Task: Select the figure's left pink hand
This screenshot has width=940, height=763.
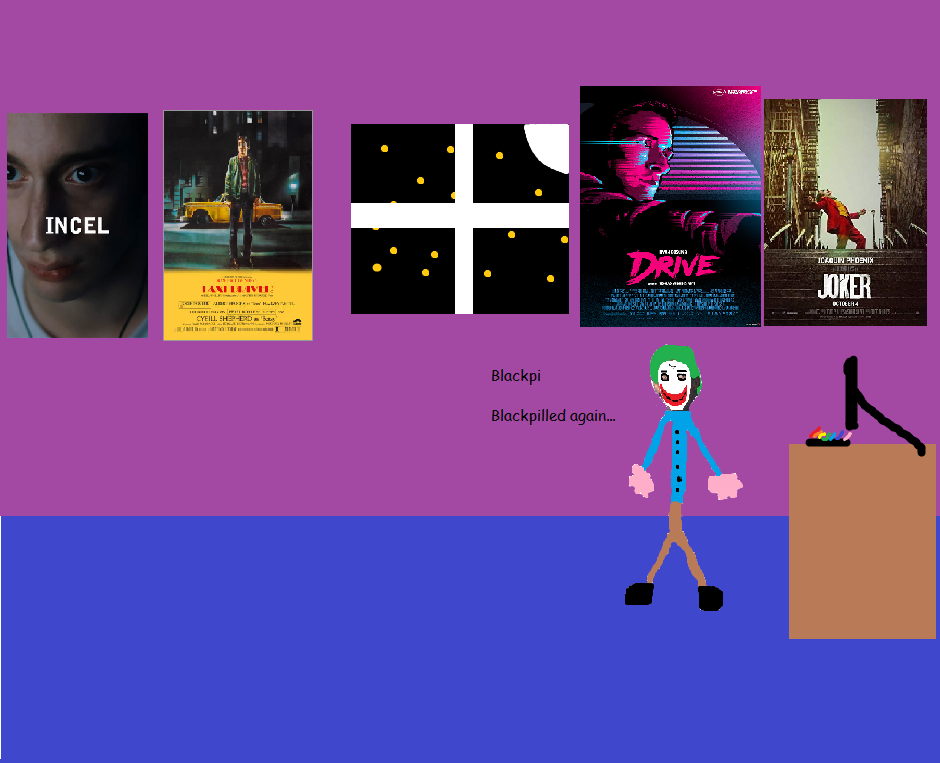Action: tap(641, 481)
